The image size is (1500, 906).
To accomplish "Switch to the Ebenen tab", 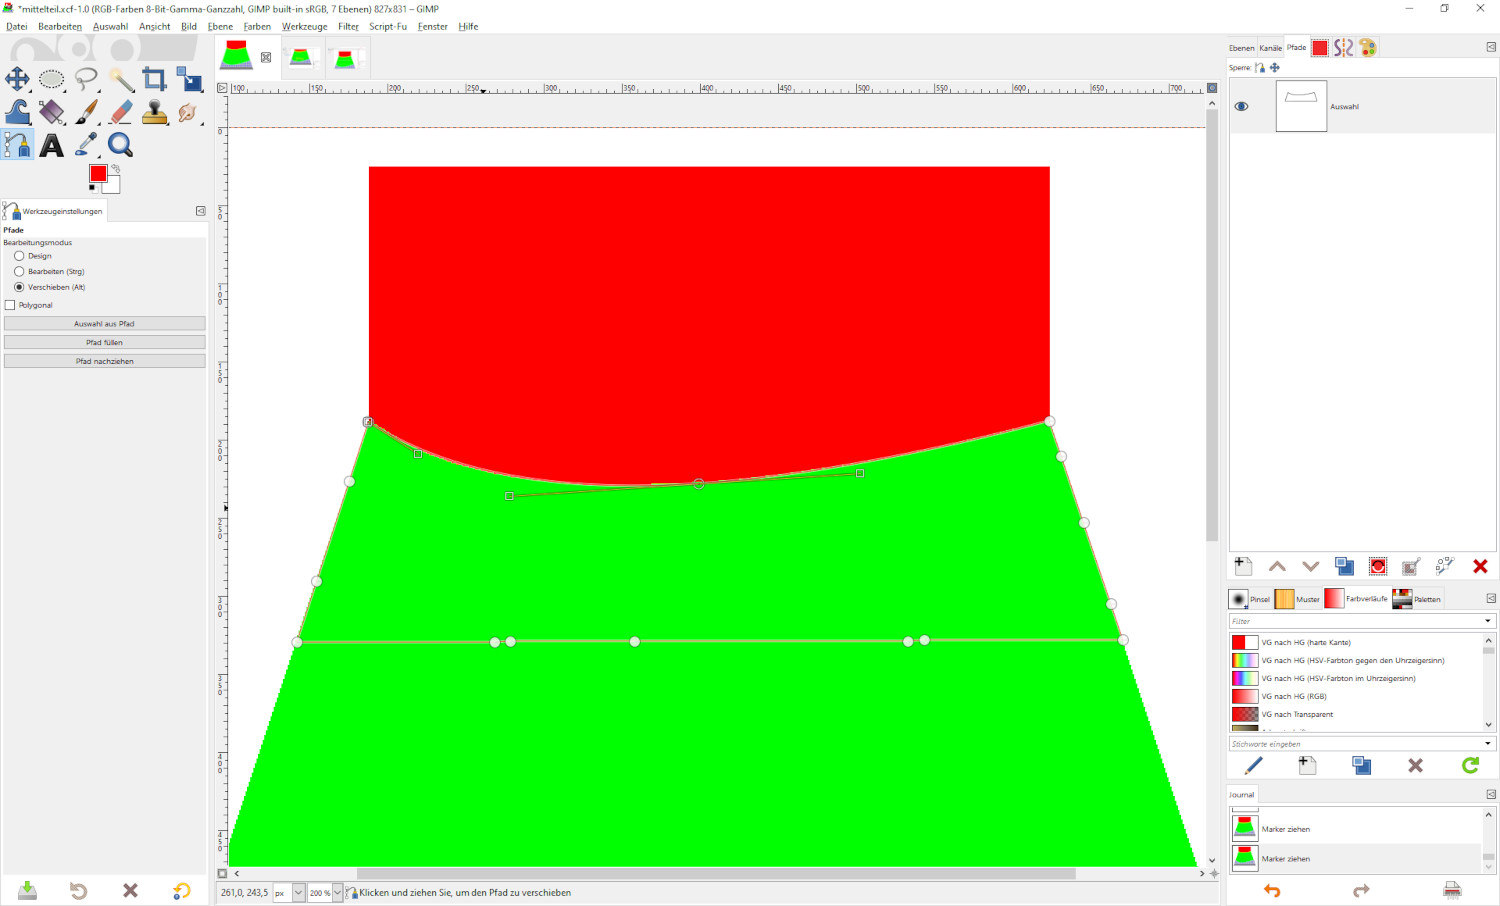I will (1241, 48).
